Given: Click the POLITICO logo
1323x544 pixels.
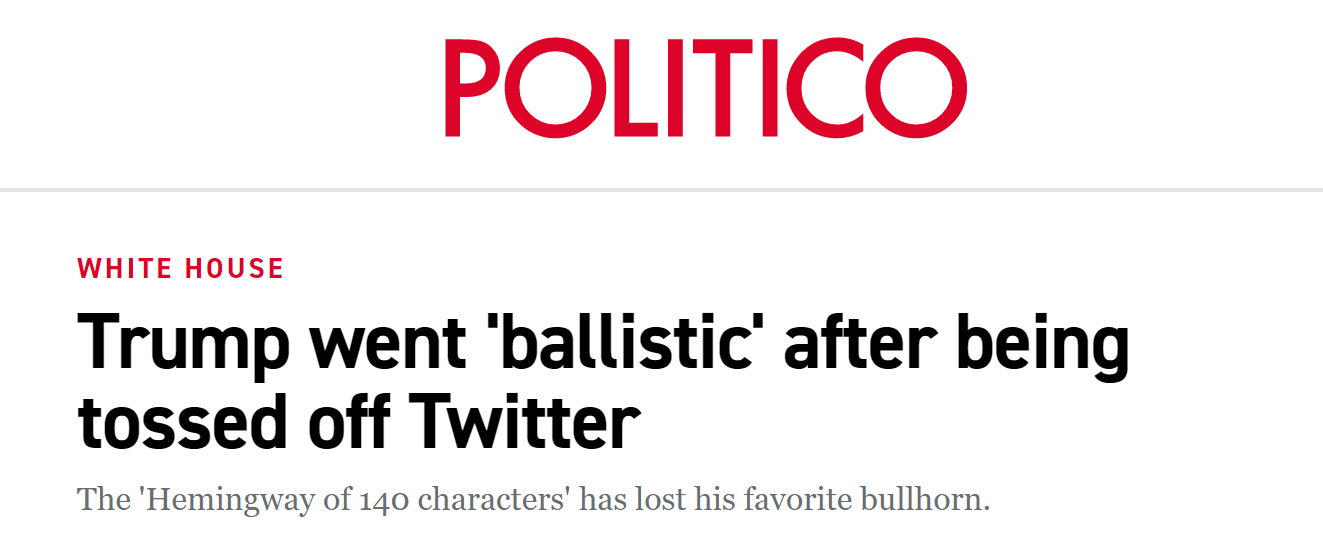Looking at the screenshot, I should tap(706, 87).
